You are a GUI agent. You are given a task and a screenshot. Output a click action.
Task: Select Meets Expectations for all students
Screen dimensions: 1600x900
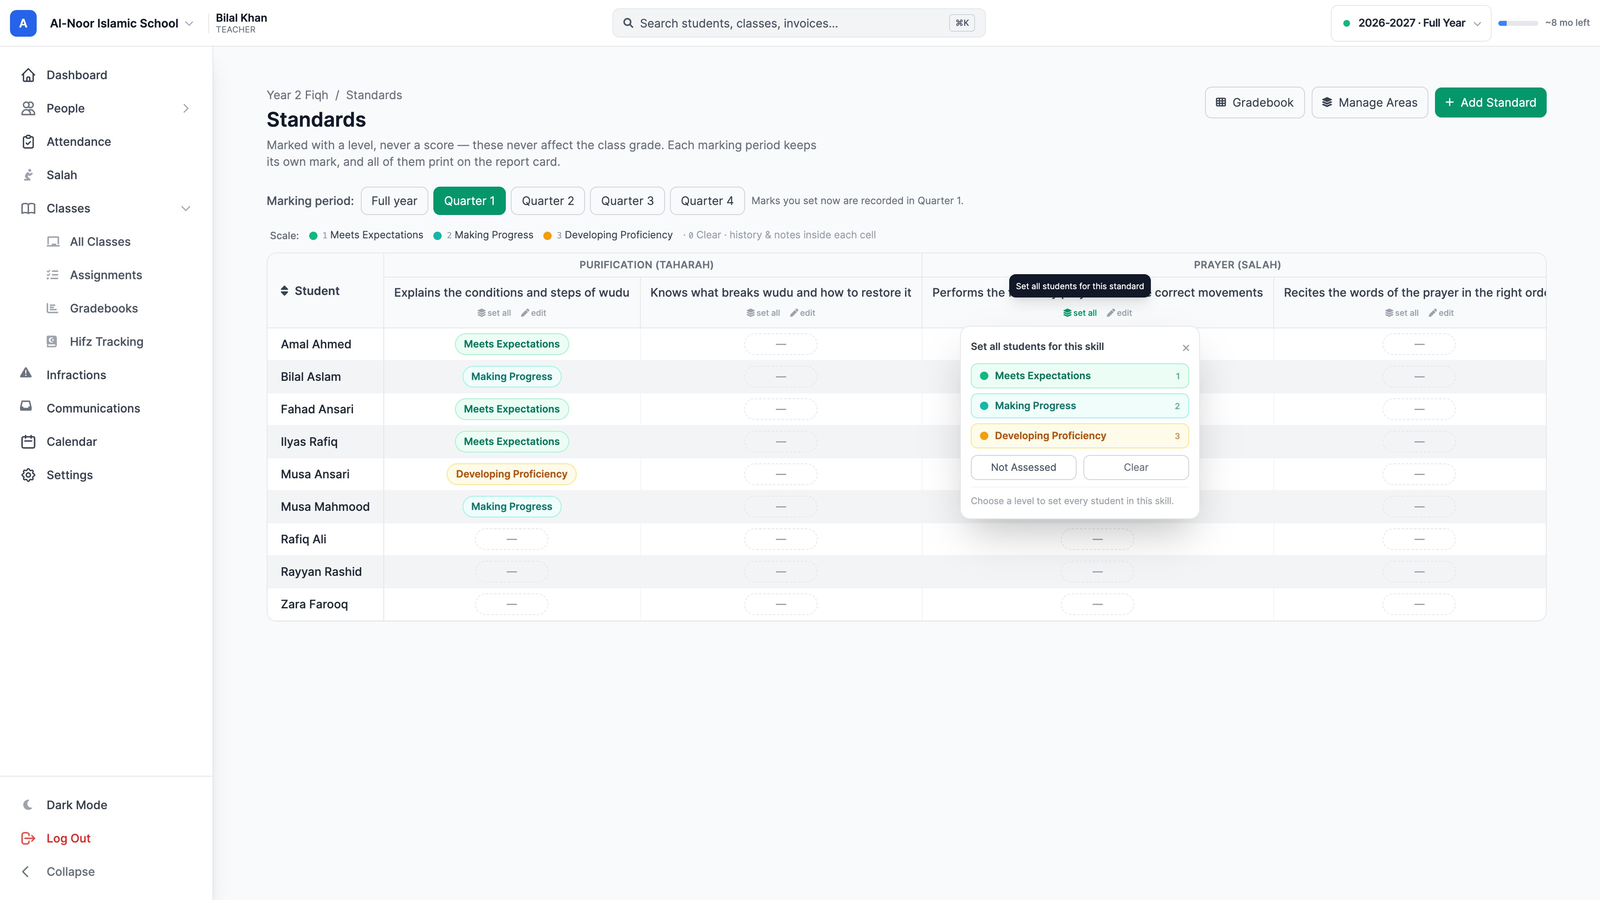(x=1079, y=376)
